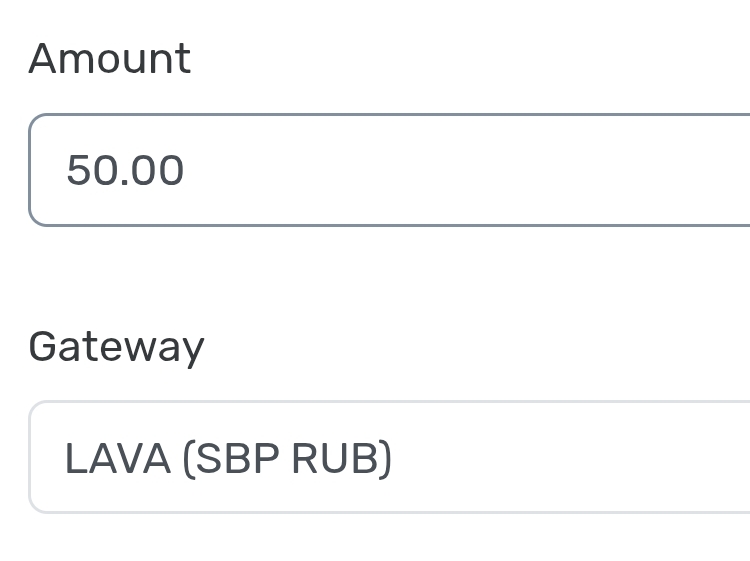The image size is (750, 561).
Task: Click the LAVA (SBP RUB) text
Action: tap(228, 458)
